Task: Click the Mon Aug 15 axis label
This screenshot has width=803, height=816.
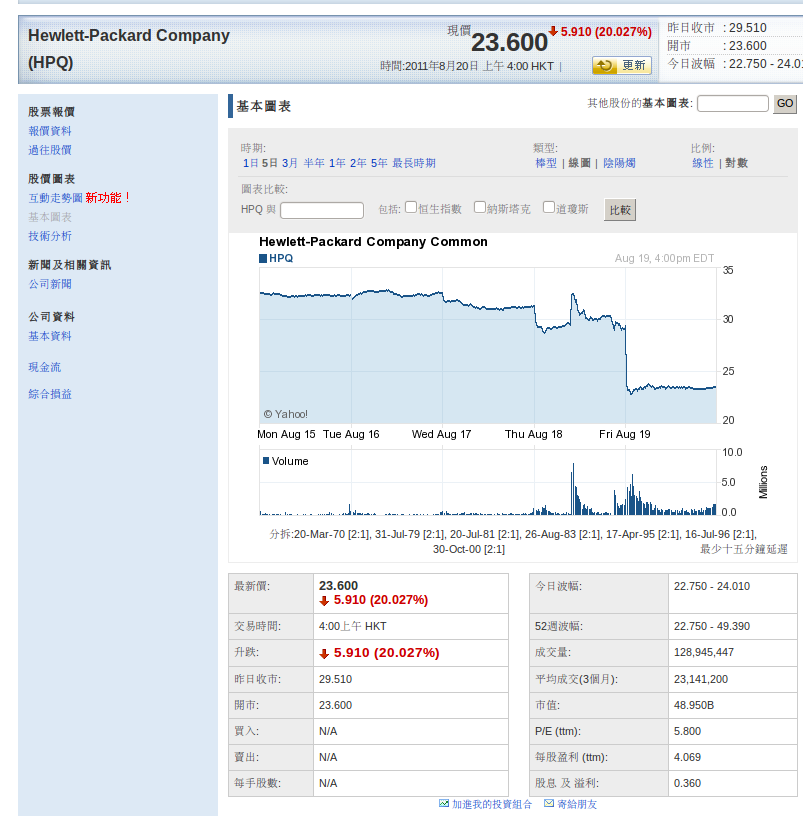Action: pos(286,435)
